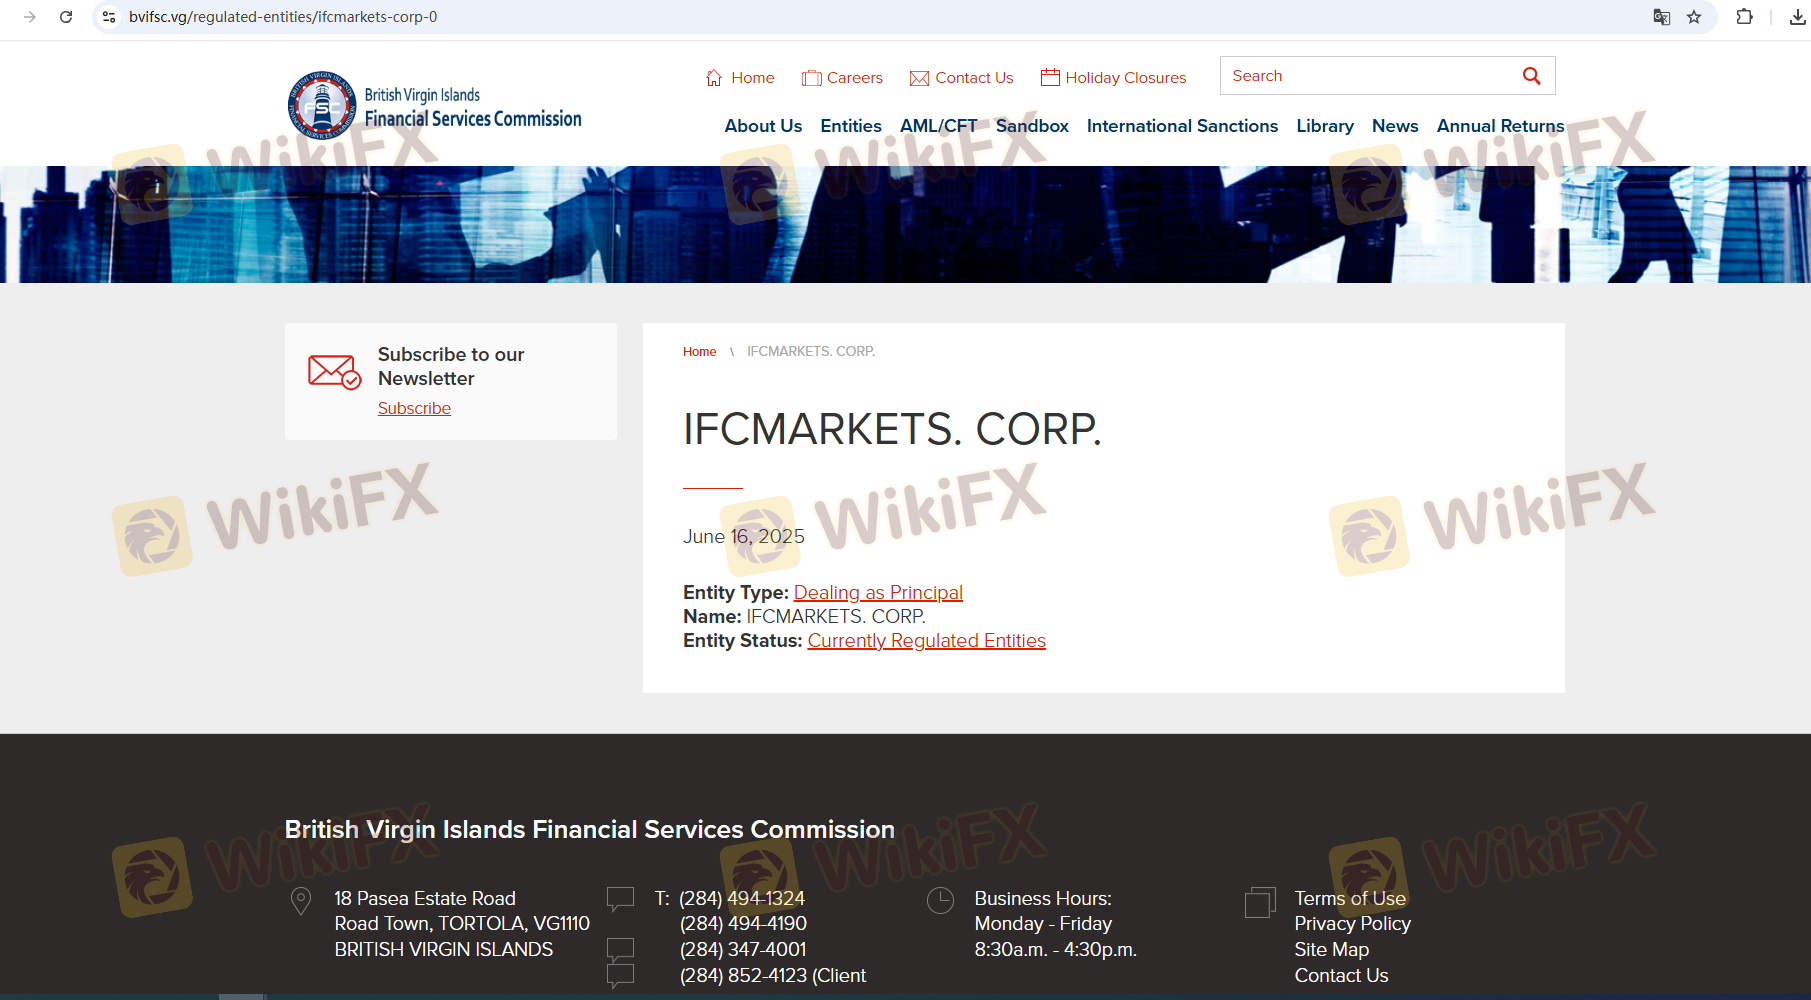Open the Careers link
Viewport: 1811px width, 1000px height.
tap(855, 78)
